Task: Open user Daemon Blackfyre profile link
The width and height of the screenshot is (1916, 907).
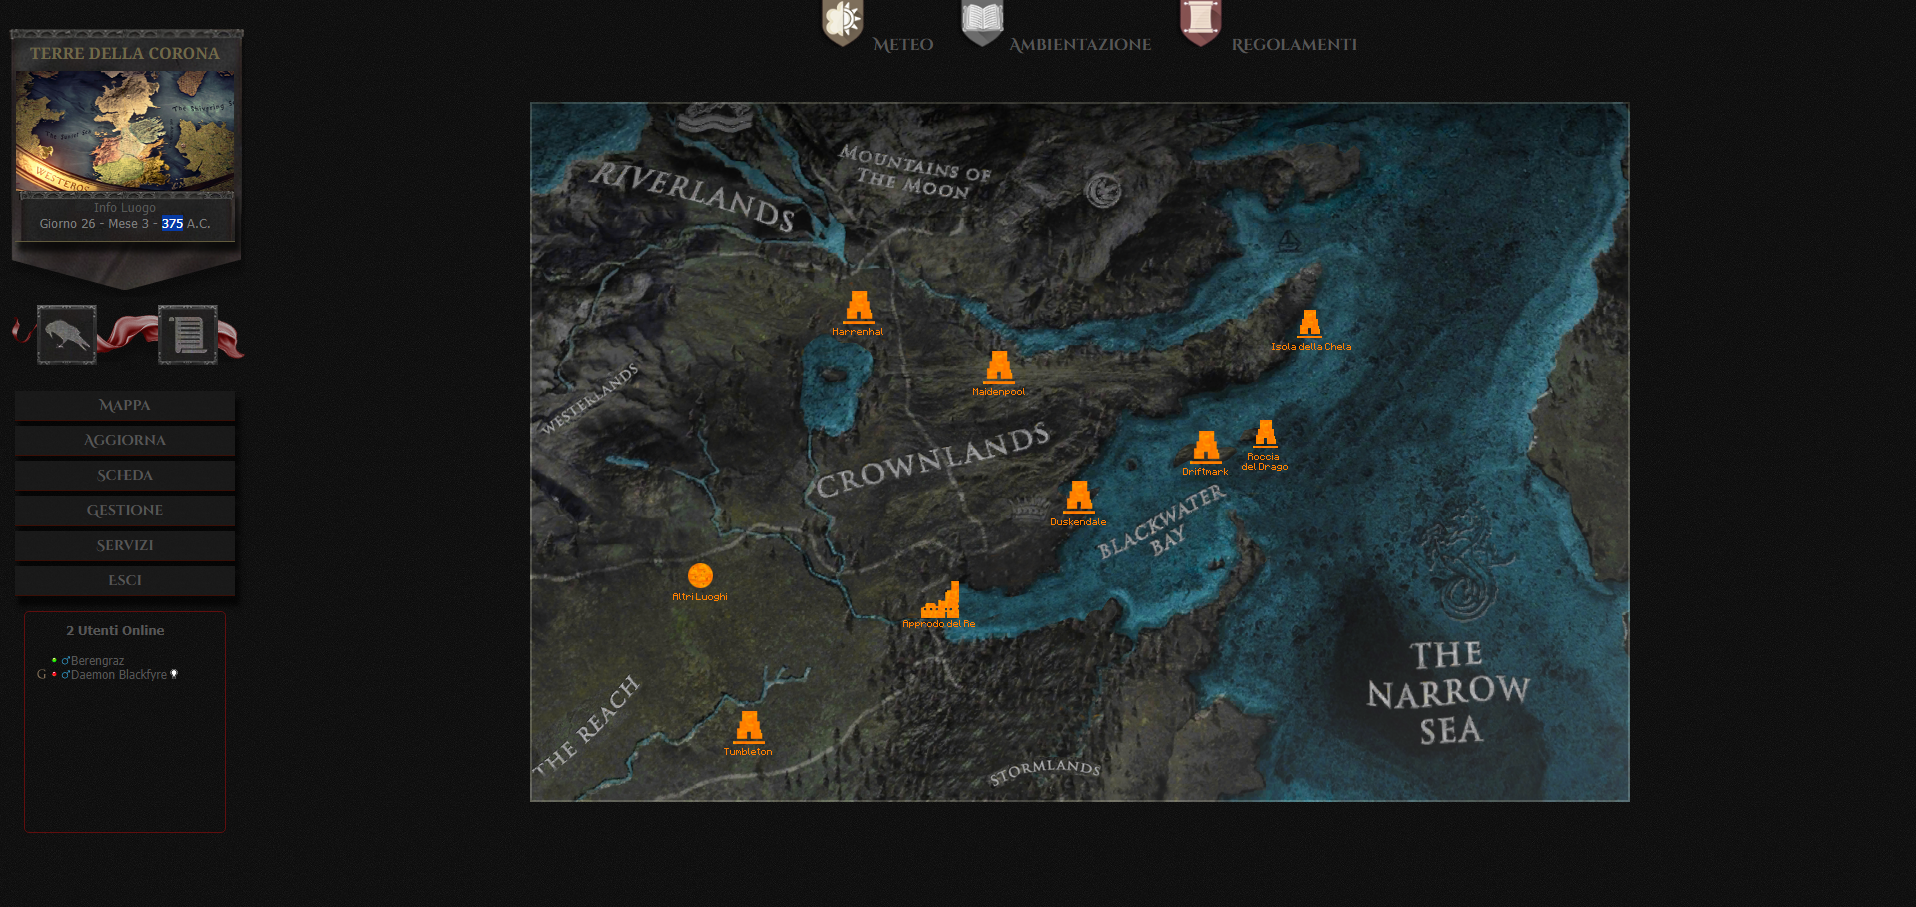Action: point(118,675)
